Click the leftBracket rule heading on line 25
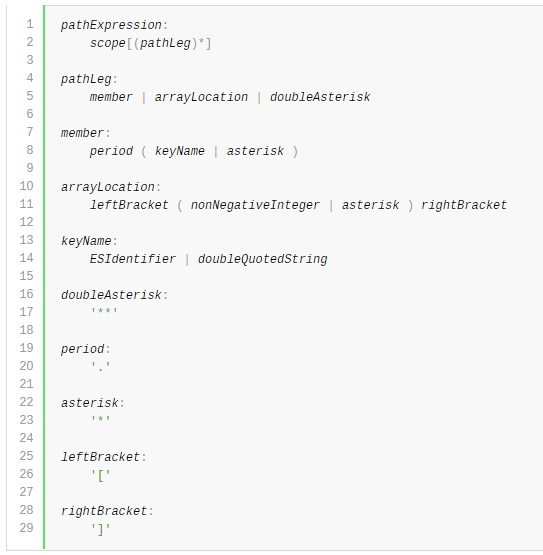 pyautogui.click(x=100, y=457)
